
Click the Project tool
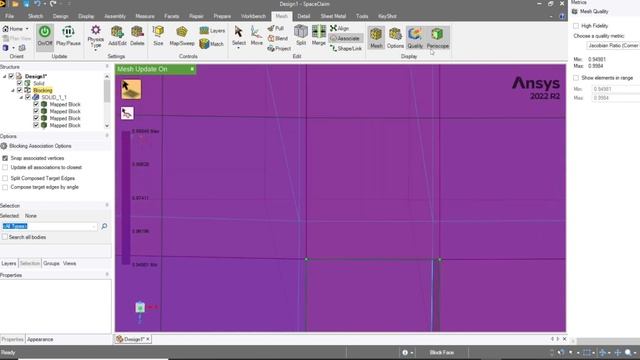279,48
